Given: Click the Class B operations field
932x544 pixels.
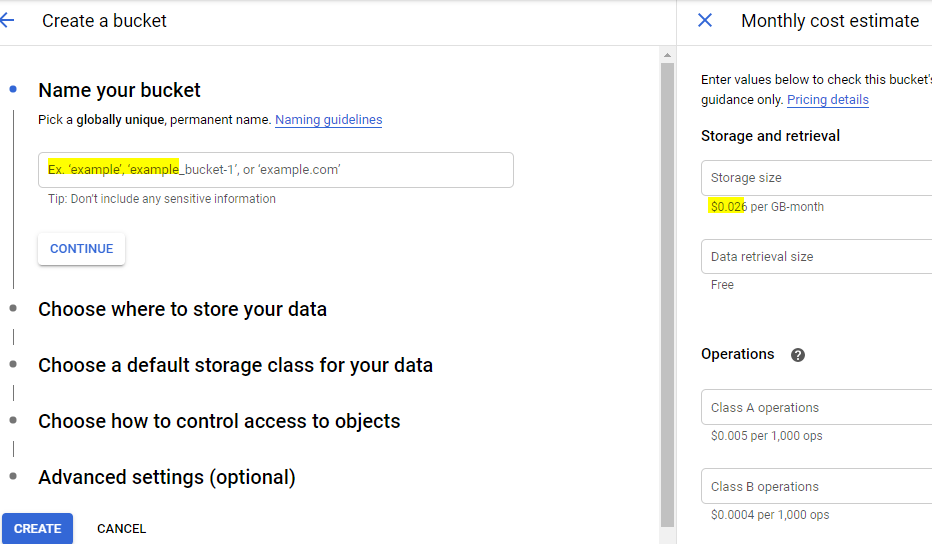Looking at the screenshot, I should (816, 486).
